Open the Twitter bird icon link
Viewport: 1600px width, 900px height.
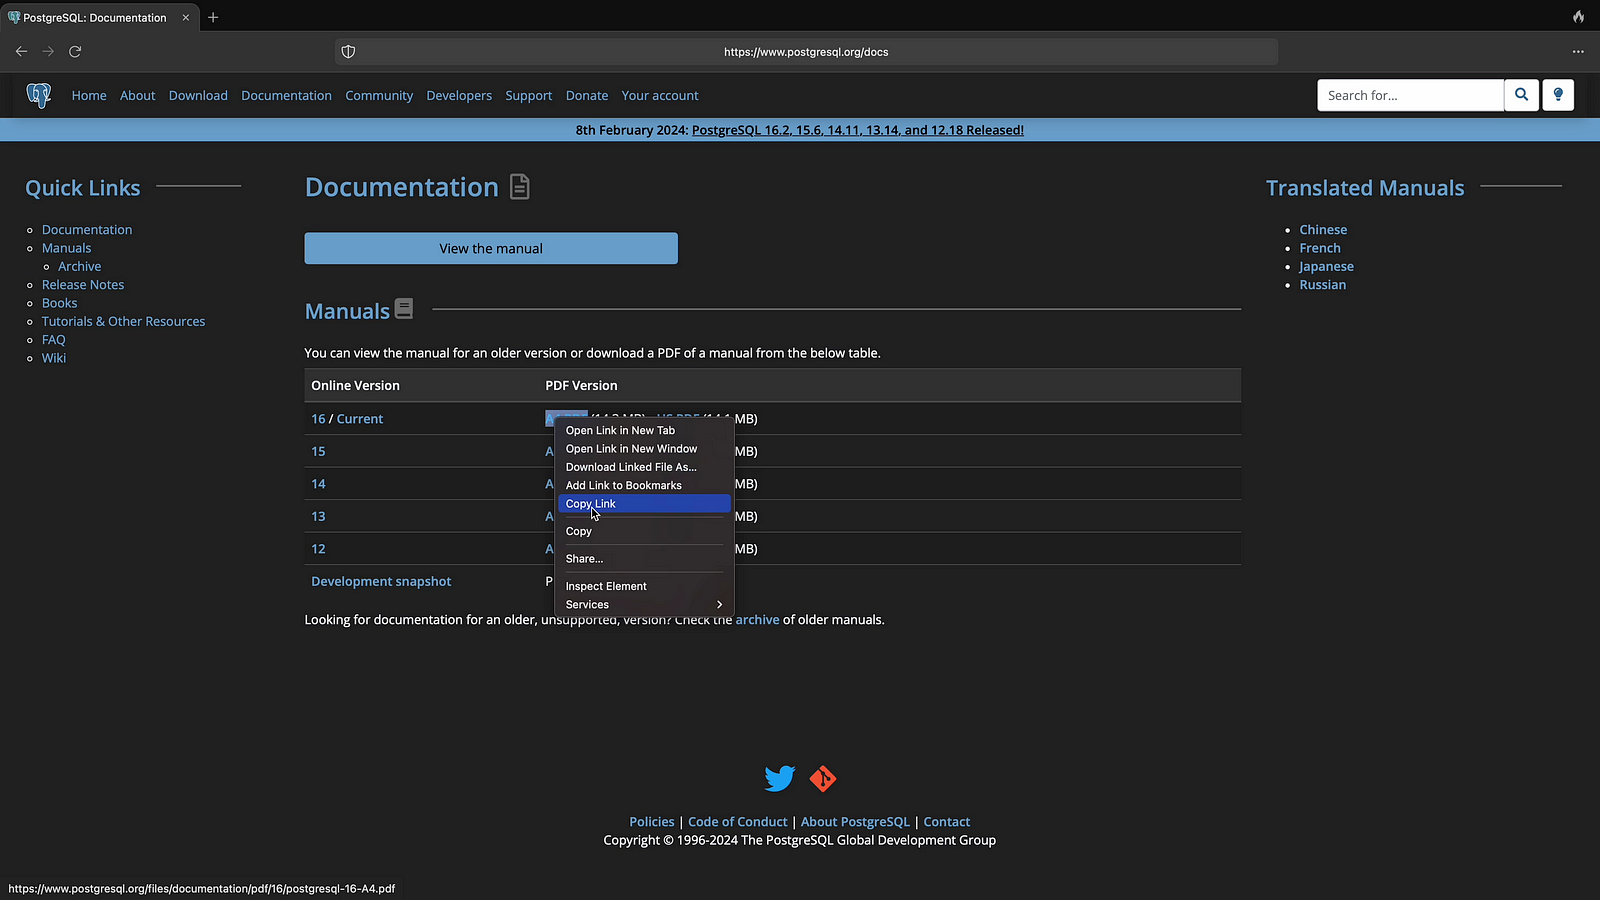779,778
